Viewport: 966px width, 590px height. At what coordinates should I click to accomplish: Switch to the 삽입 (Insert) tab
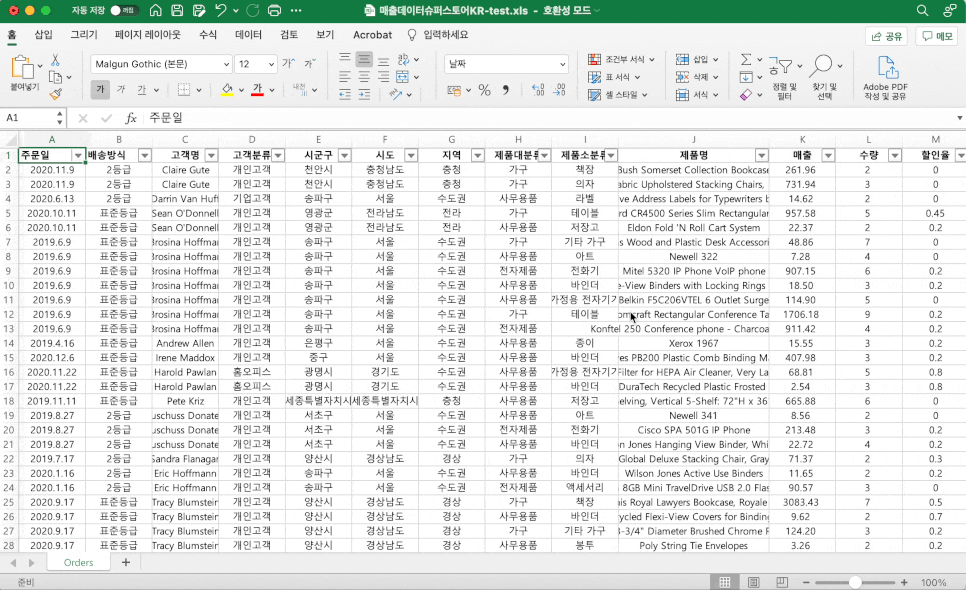tap(43, 35)
